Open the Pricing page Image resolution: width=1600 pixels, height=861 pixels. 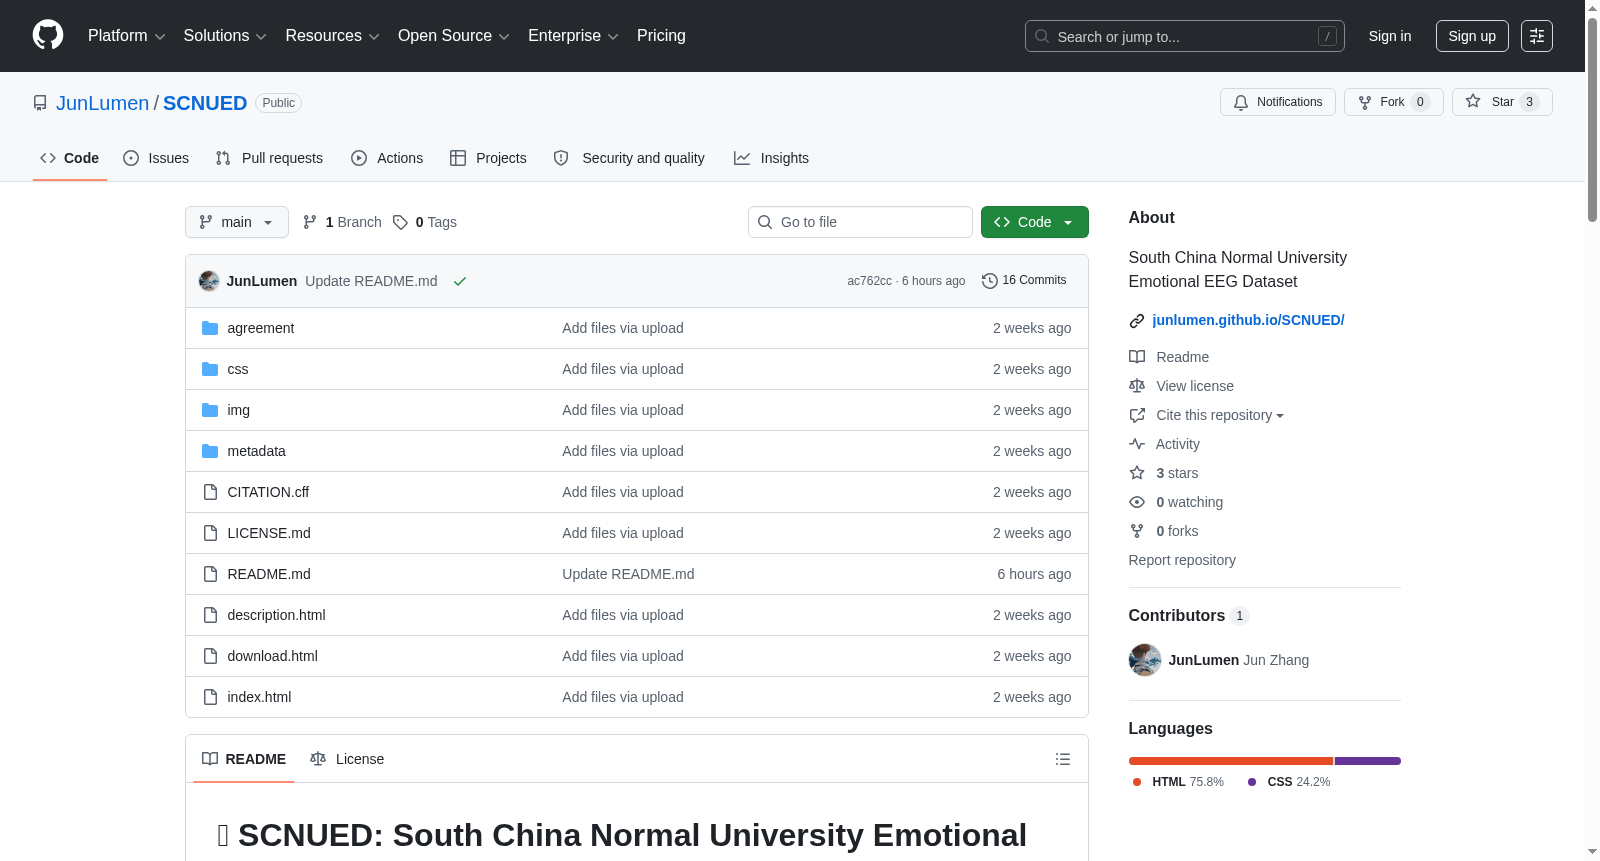click(661, 36)
